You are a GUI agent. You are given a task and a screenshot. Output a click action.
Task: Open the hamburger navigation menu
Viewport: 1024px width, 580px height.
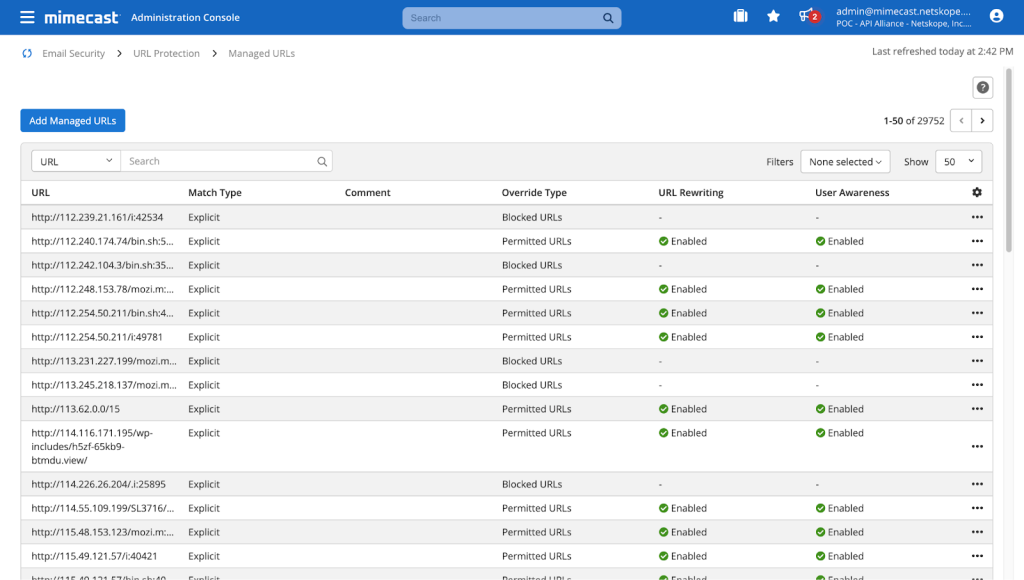click(x=27, y=17)
